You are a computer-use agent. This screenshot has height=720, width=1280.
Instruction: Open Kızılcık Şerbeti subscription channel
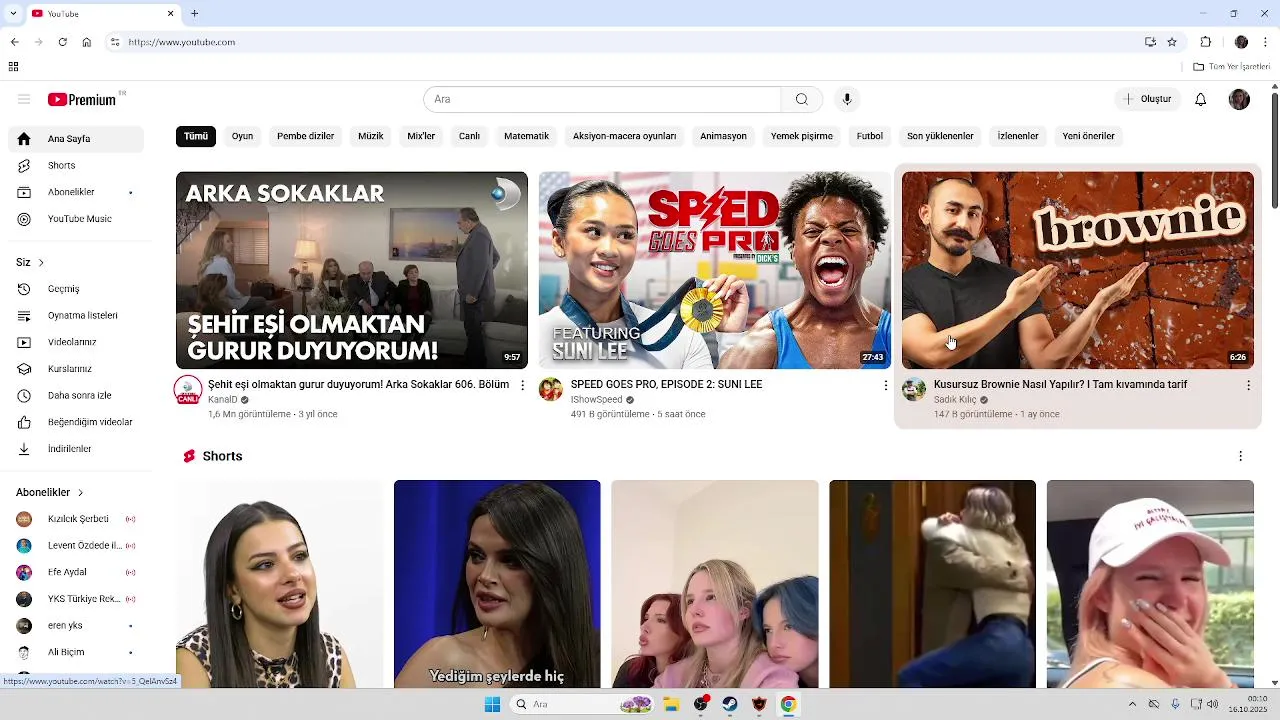(76, 519)
